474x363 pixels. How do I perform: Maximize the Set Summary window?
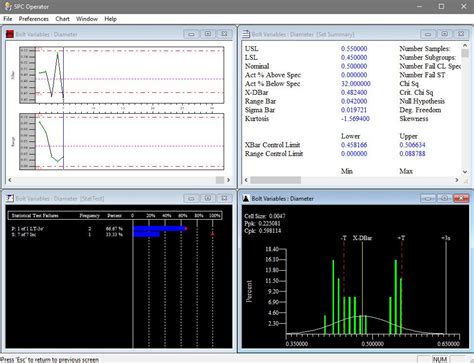444,34
